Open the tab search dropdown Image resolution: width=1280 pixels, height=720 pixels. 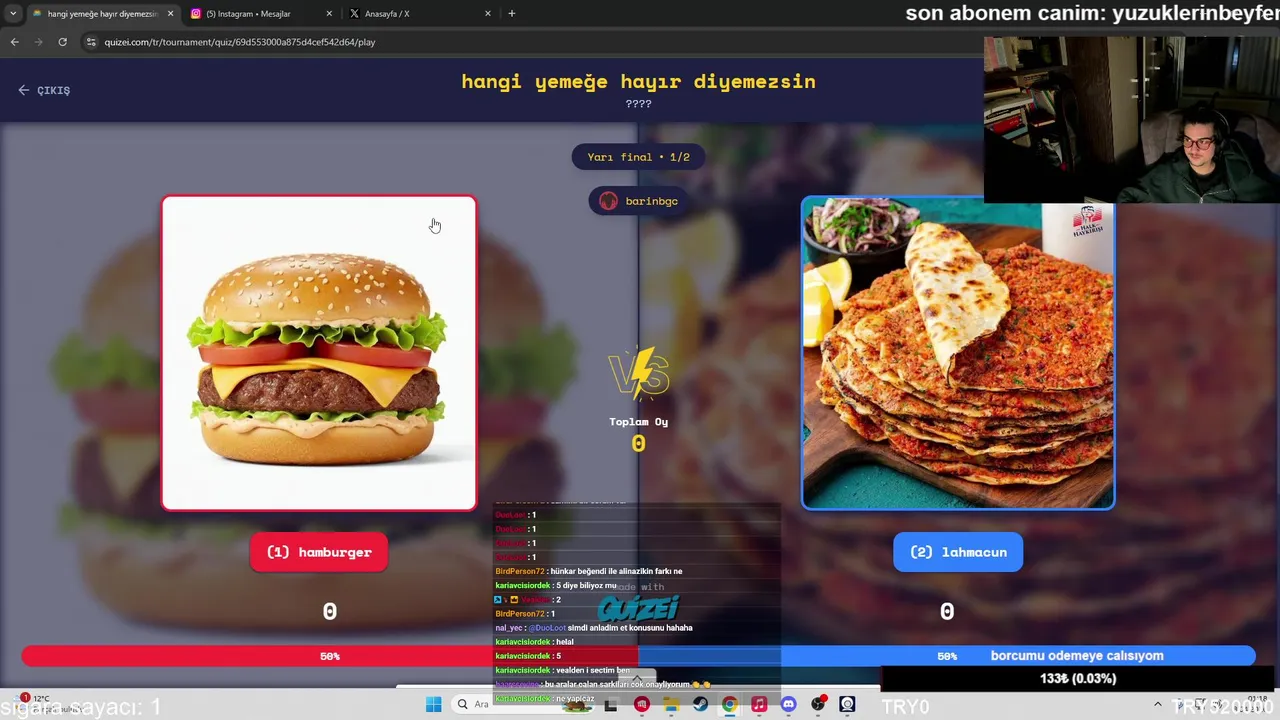pos(13,14)
